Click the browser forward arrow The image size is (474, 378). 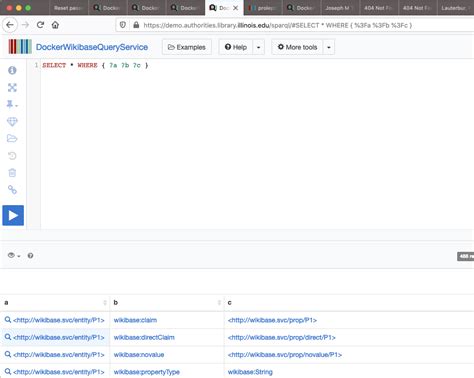coord(25,25)
